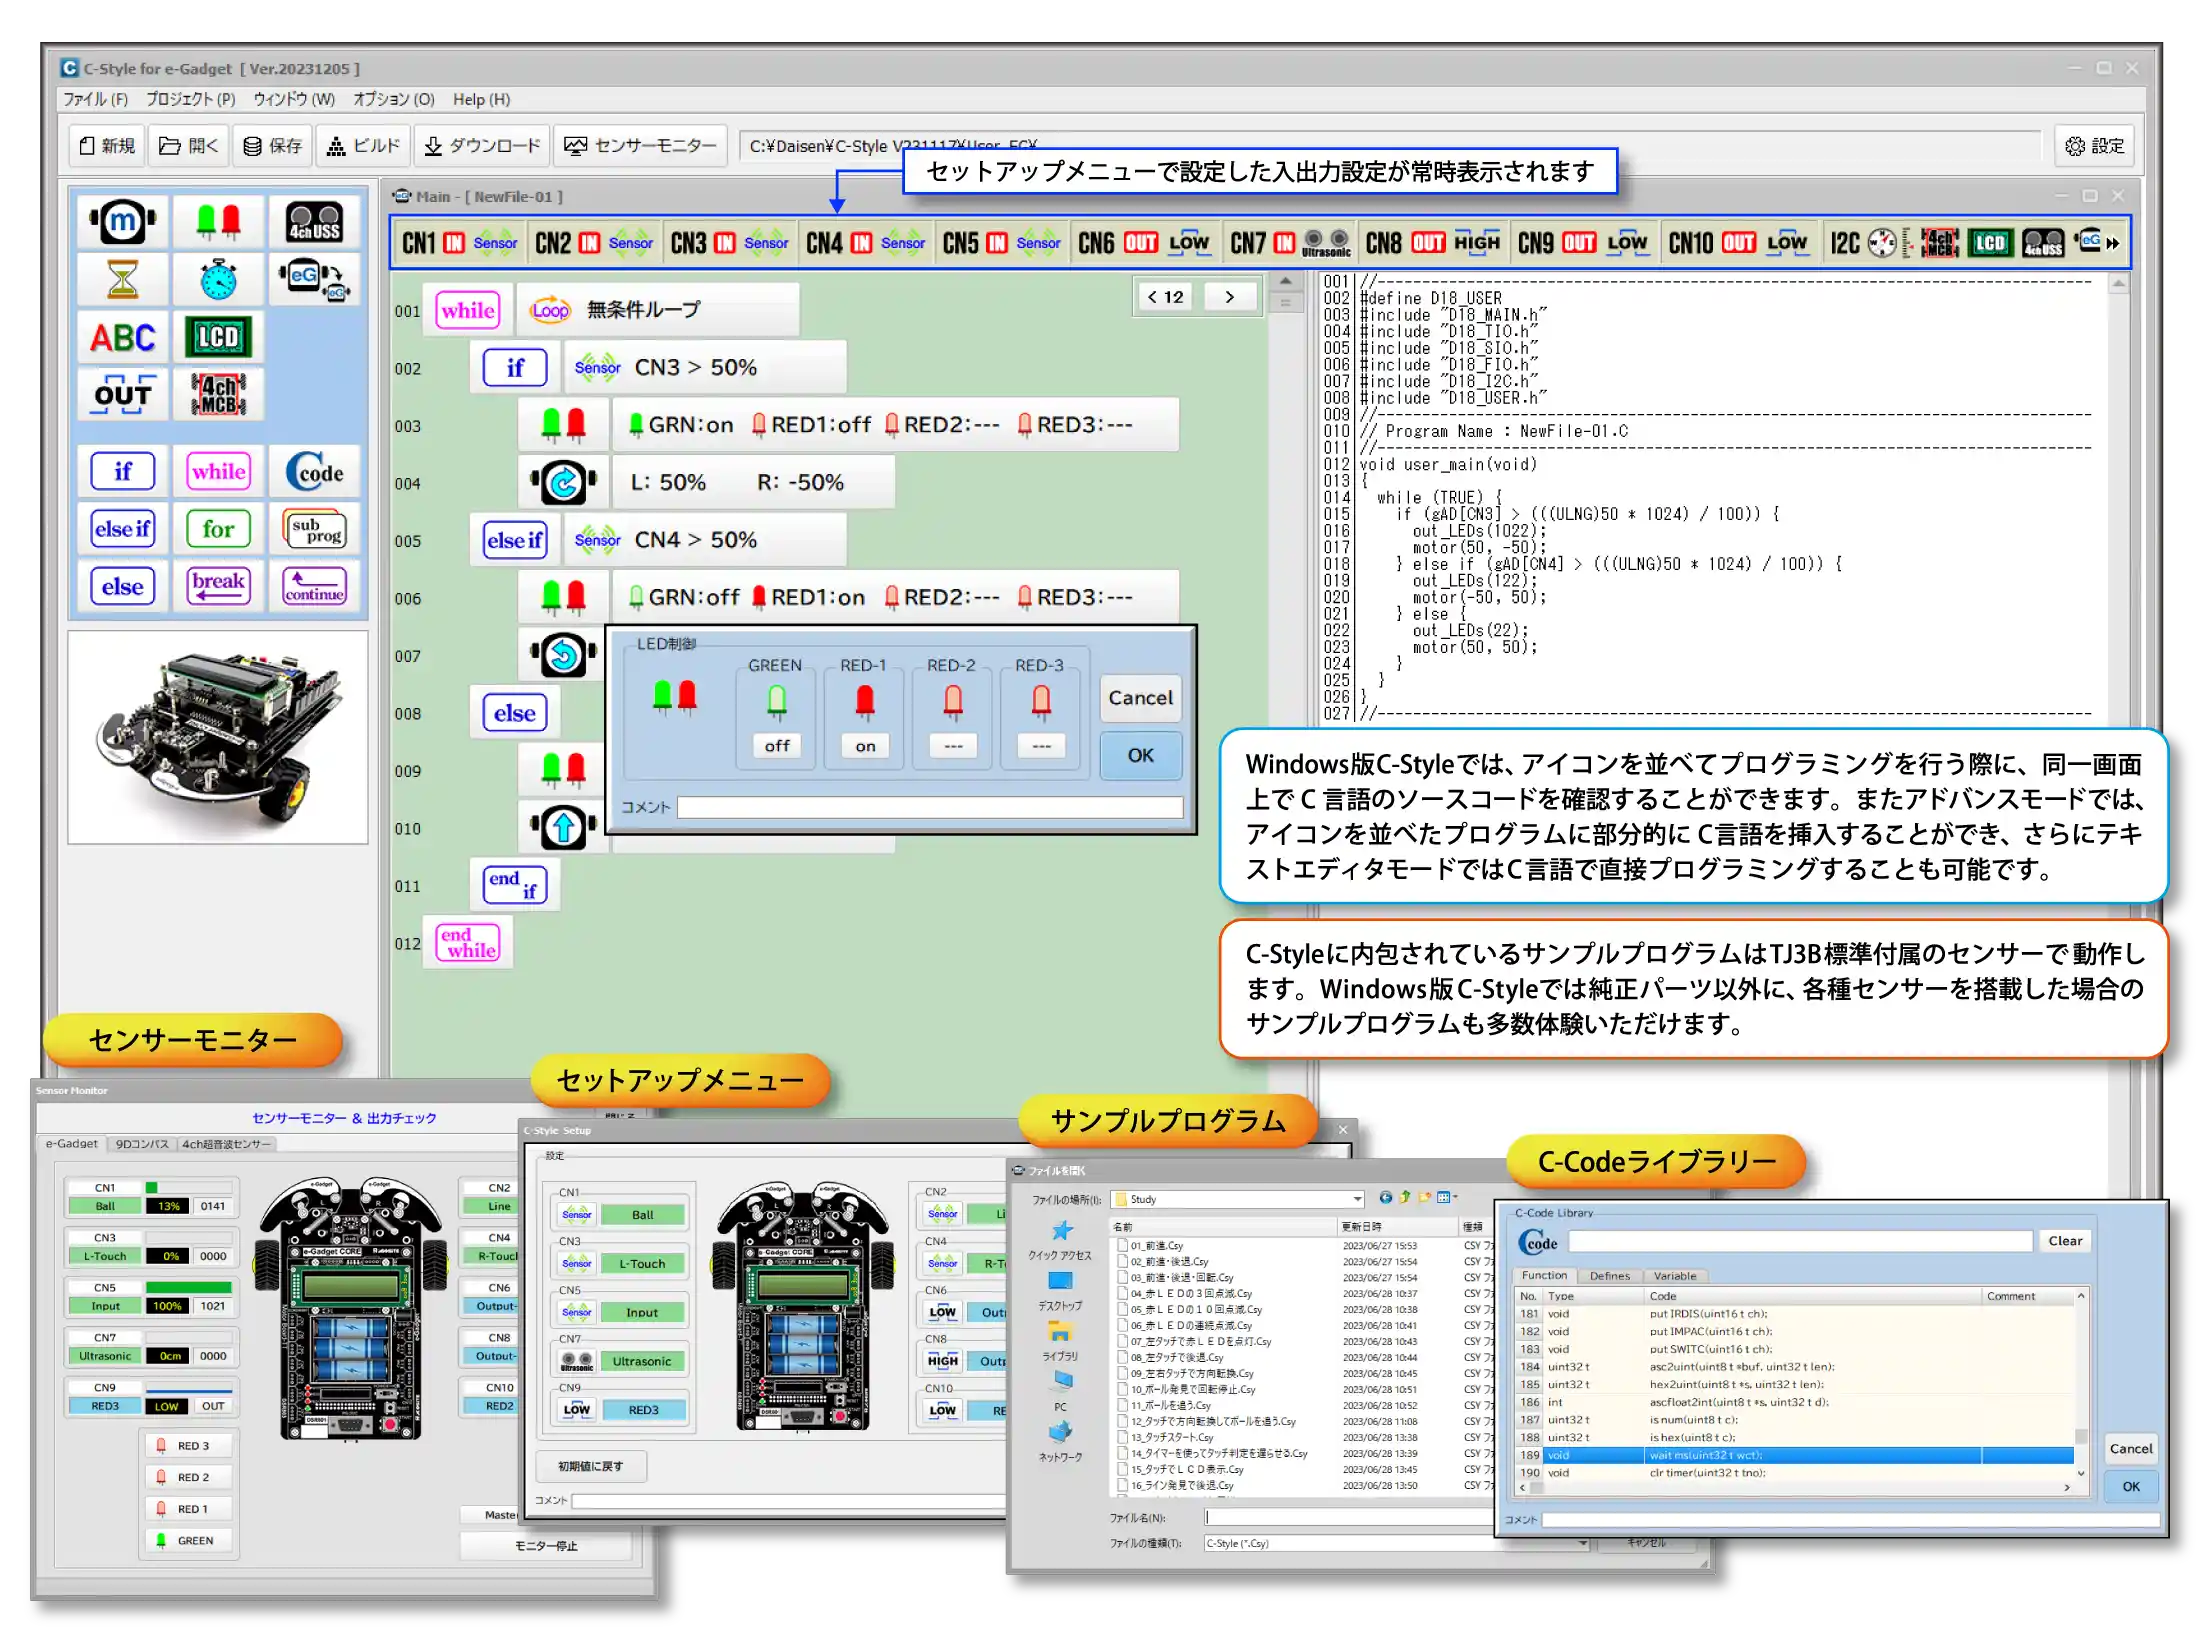Insert a C code block from the palette
This screenshot has height=1640, width=2200.
[314, 471]
